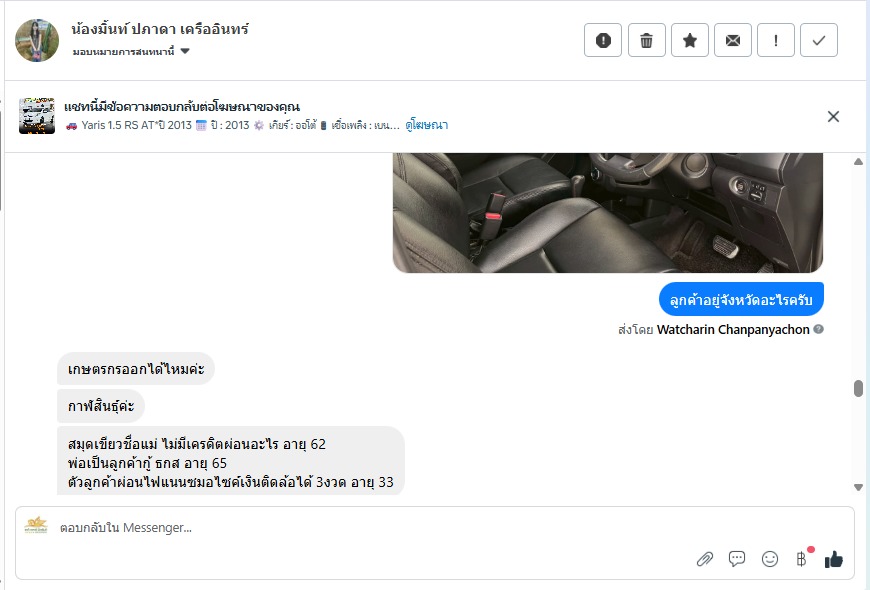Mark conversation as spam with exclamation octagon icon
The width and height of the screenshot is (870, 590).
pos(603,40)
